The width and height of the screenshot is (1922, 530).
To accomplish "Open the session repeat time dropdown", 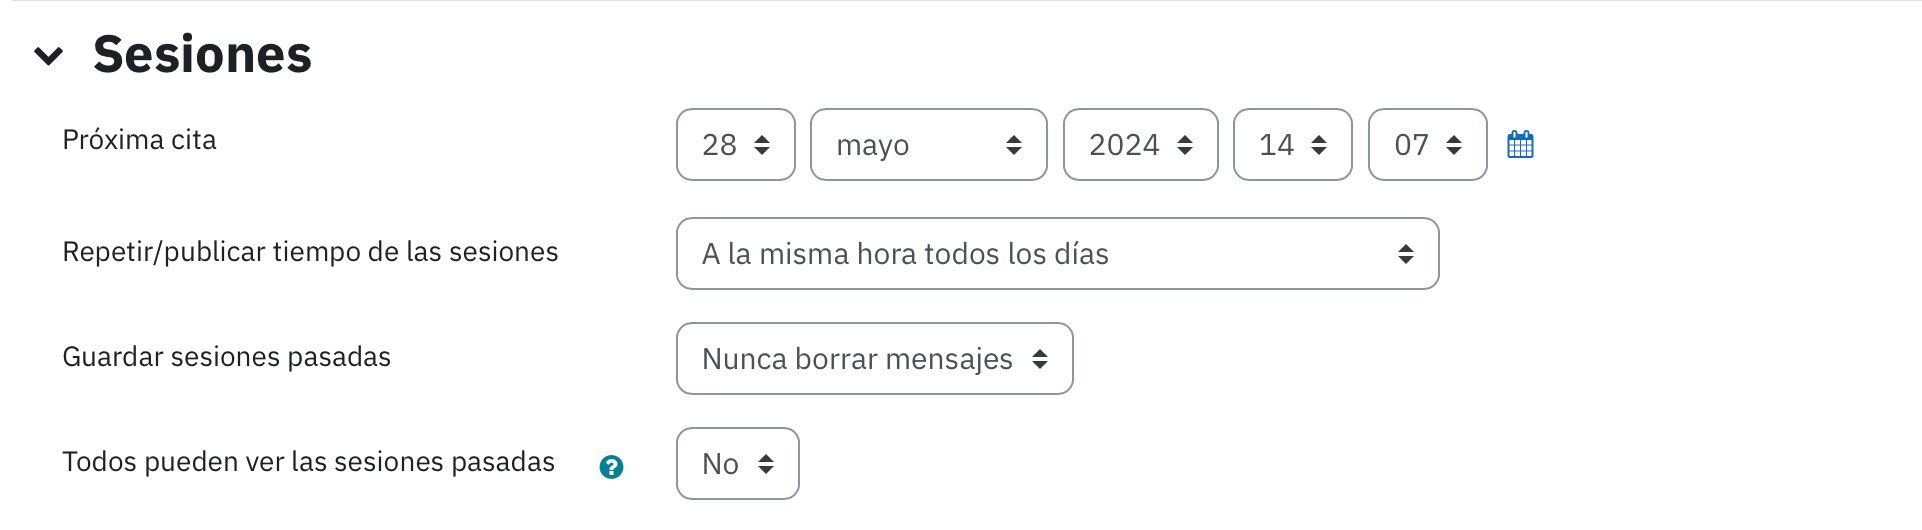I will (1058, 254).
